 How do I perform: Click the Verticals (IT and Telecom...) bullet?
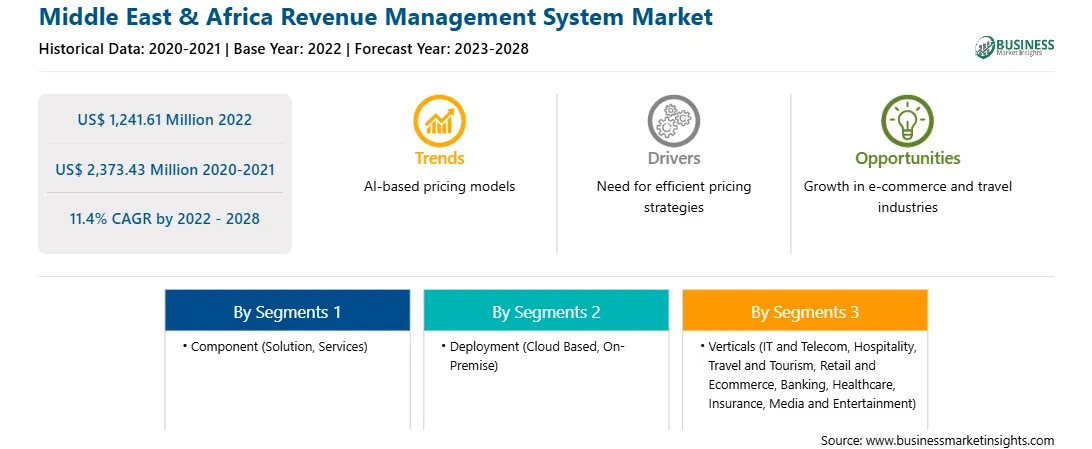coord(813,375)
